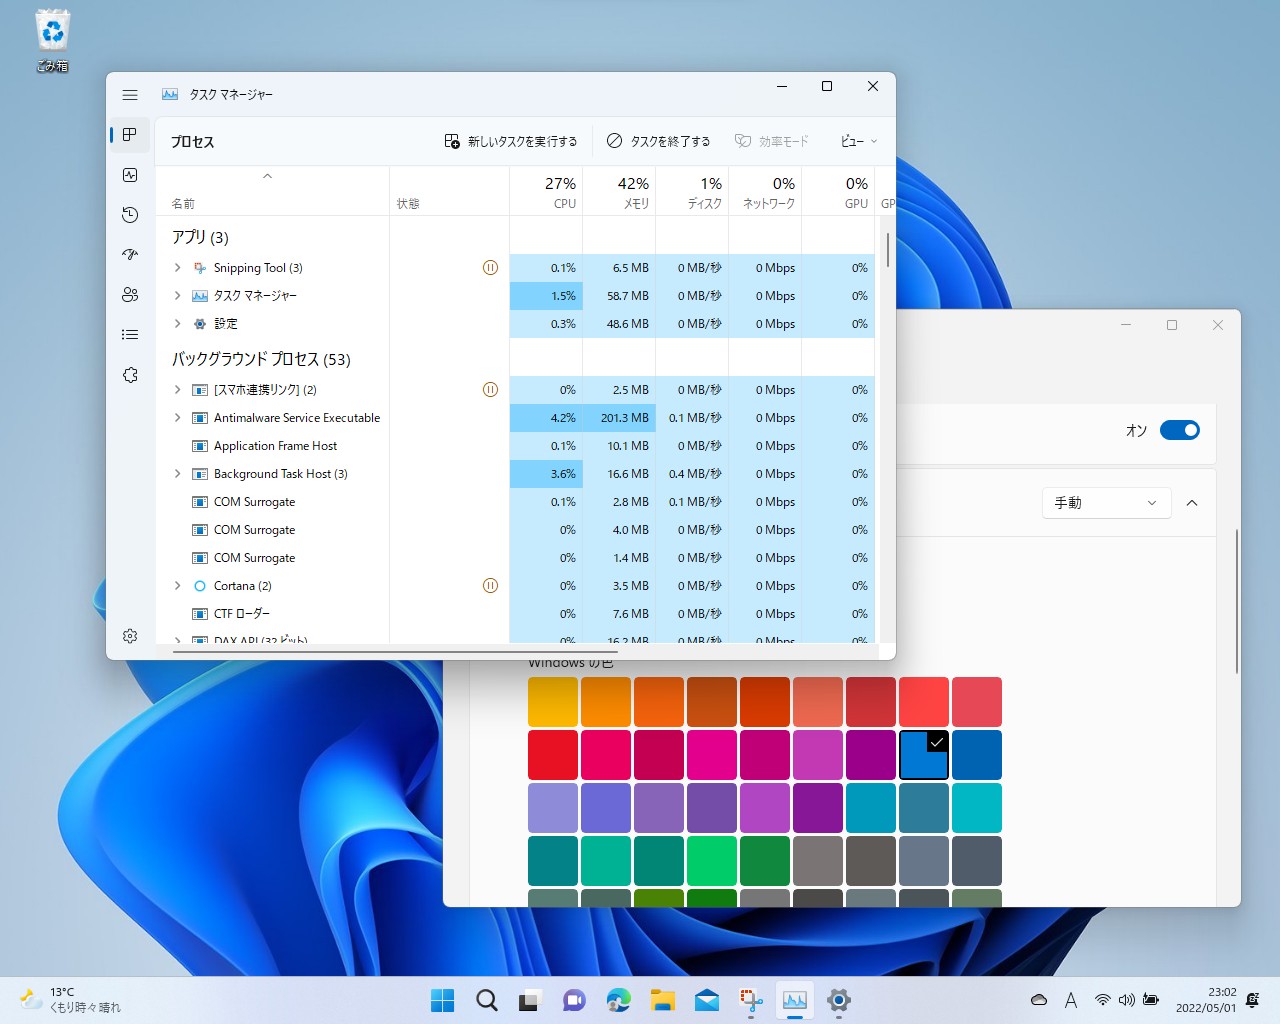Open the Performance page icon in sidebar
Screen dimensions: 1280x1024
(130, 175)
